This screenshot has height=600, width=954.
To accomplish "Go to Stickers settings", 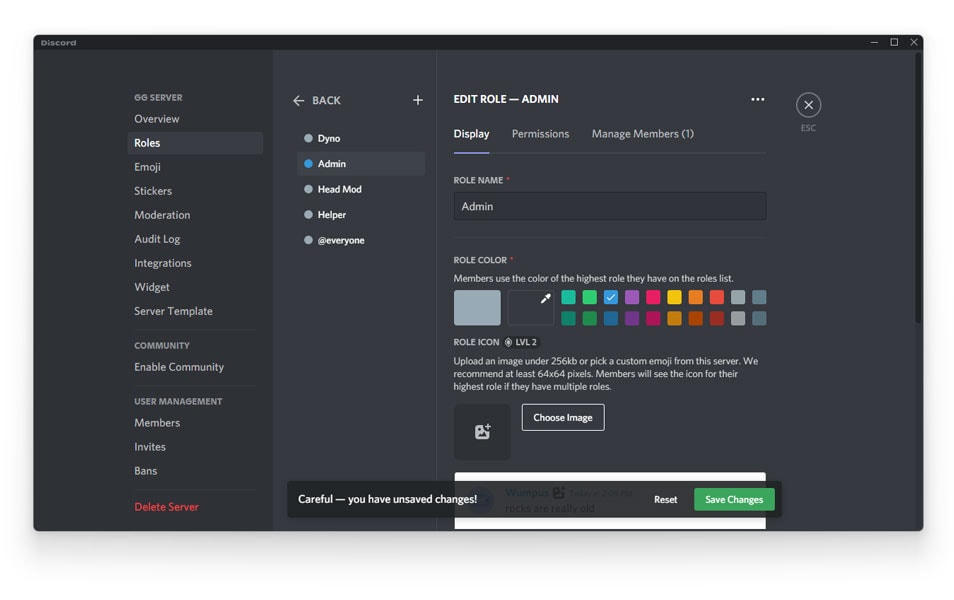I will 195,191.
